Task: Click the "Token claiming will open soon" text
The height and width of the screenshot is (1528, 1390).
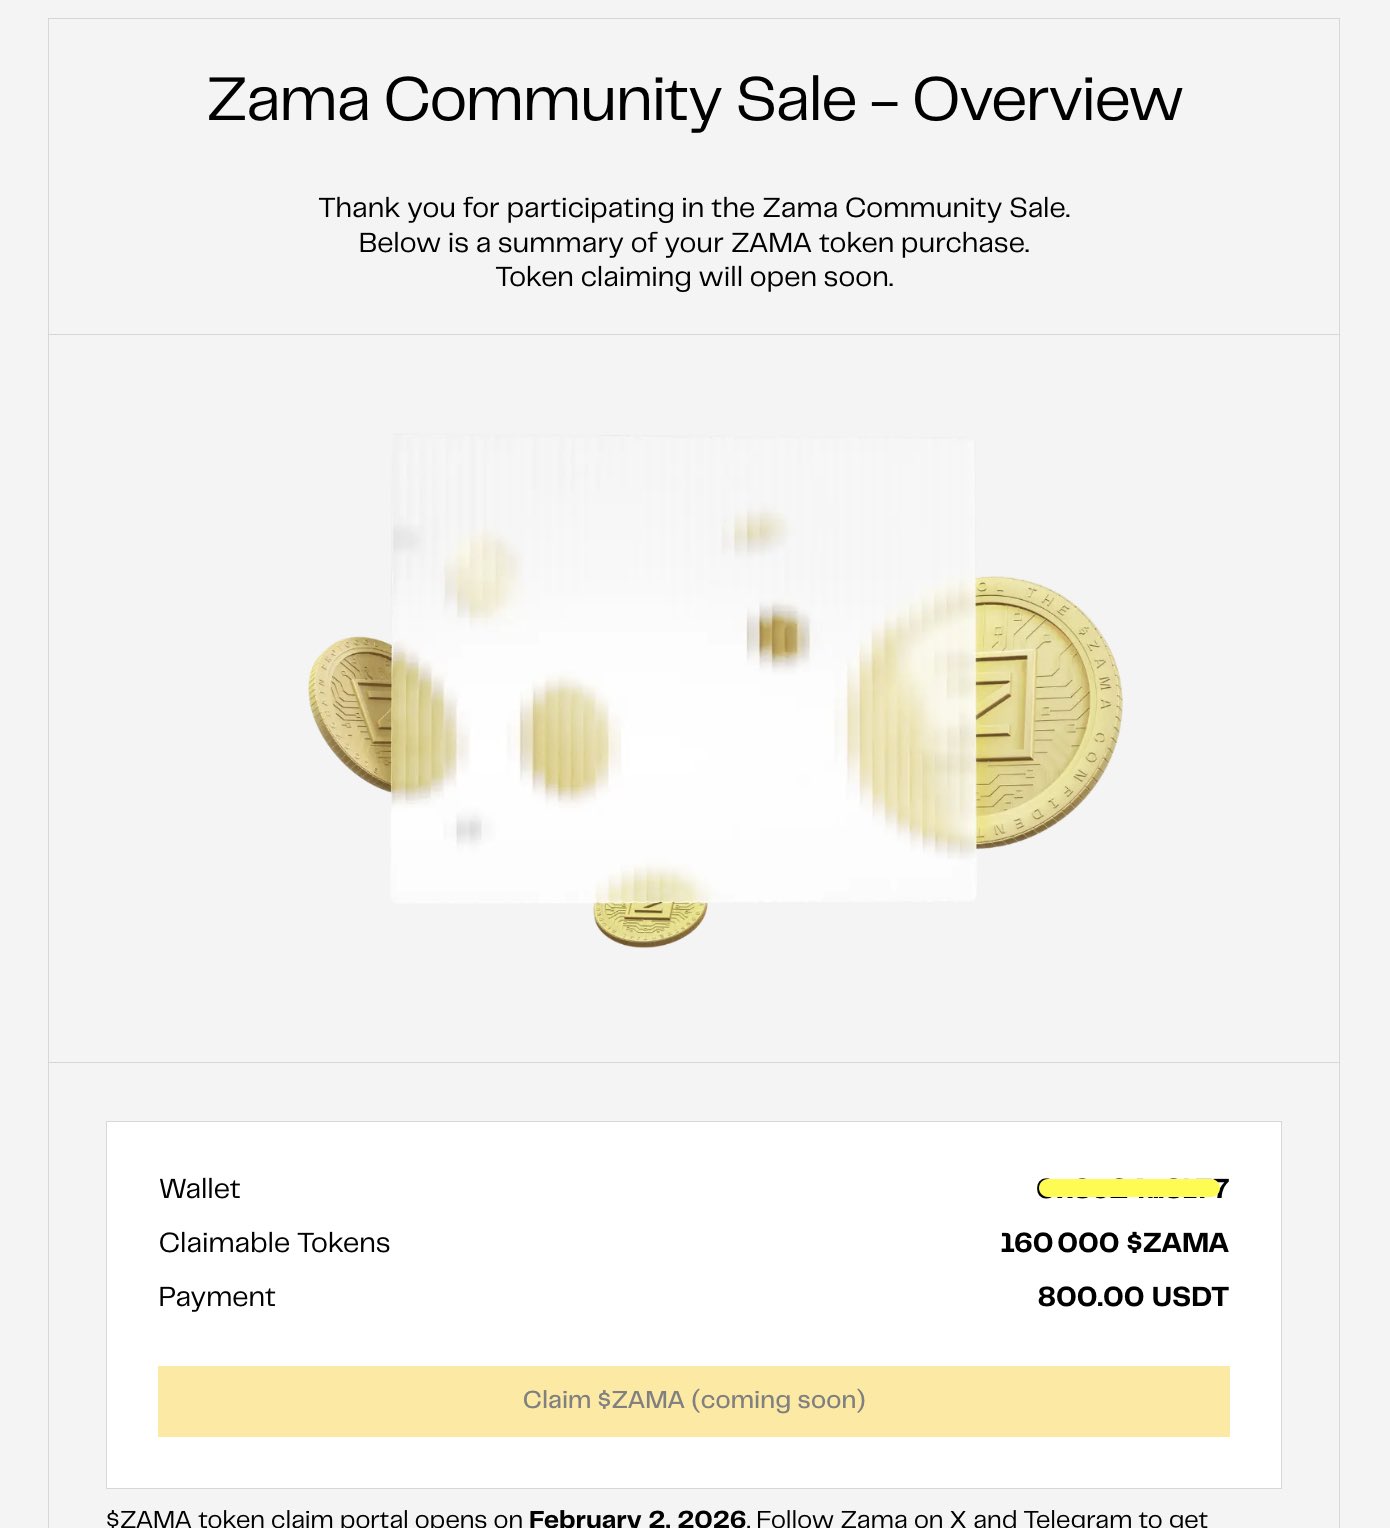Action: tap(694, 277)
